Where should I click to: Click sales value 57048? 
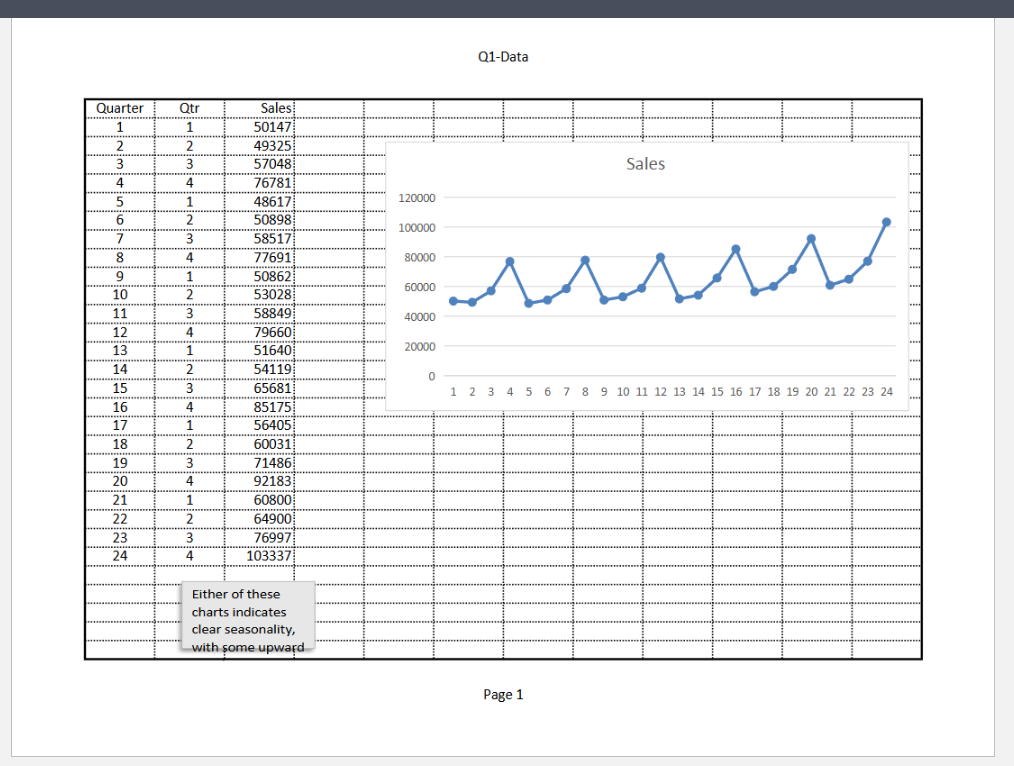272,164
